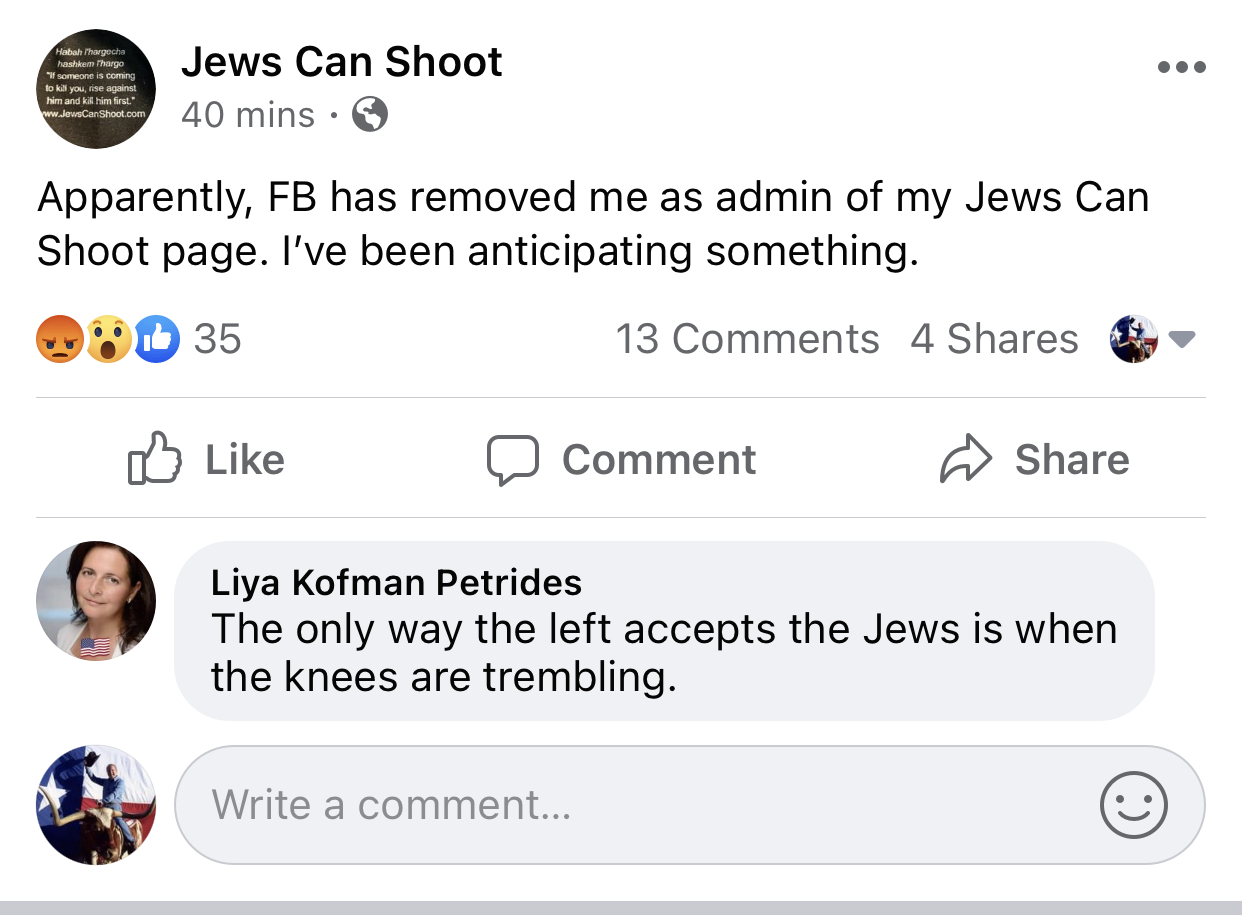Like the post with thumbs-up button

pos(205,460)
